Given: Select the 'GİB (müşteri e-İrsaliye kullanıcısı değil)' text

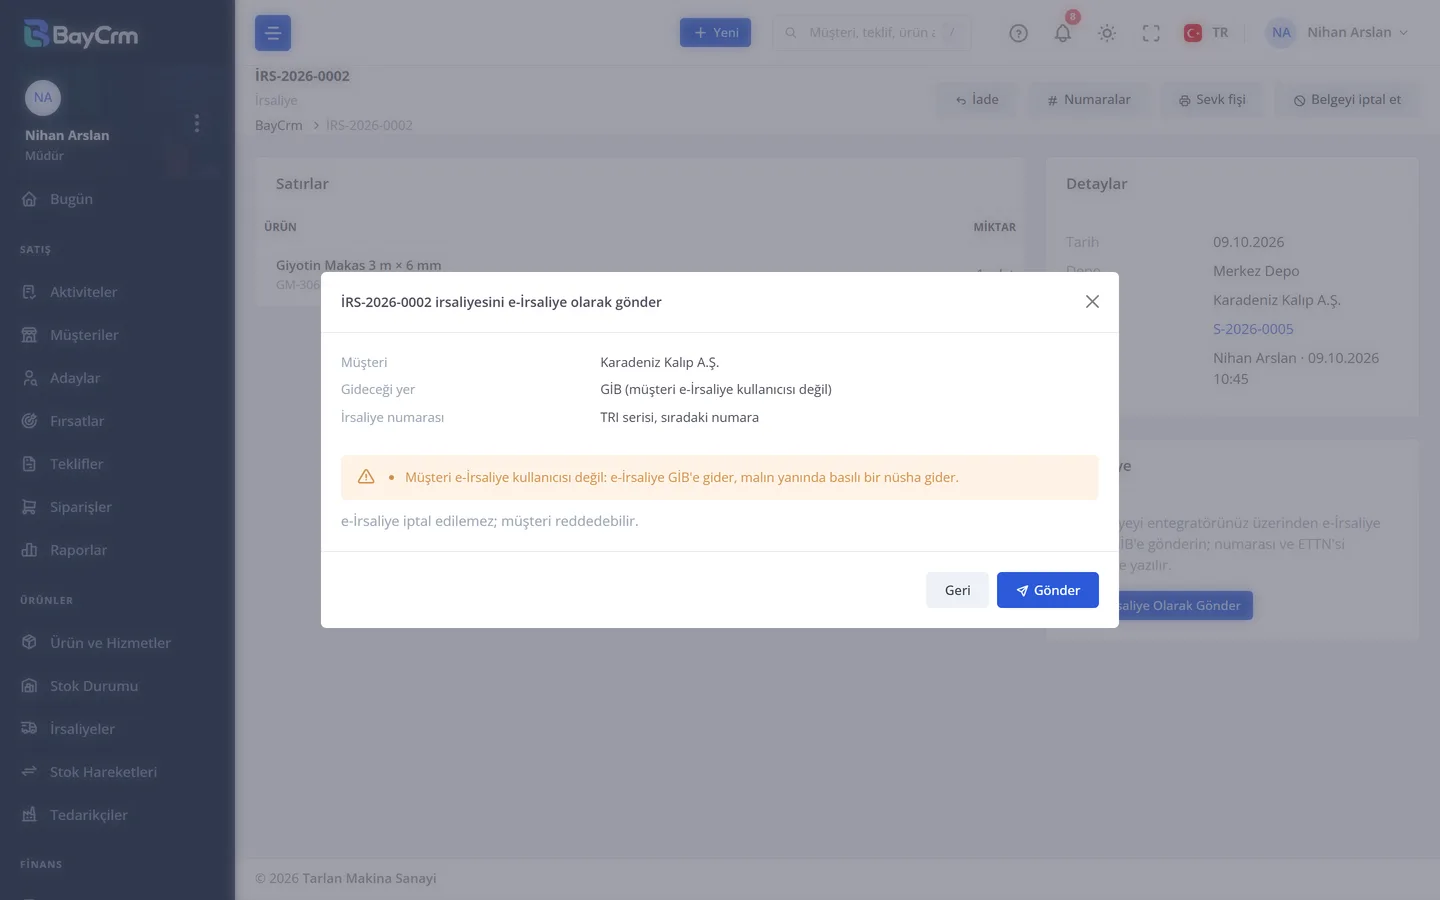Looking at the screenshot, I should 716,389.
